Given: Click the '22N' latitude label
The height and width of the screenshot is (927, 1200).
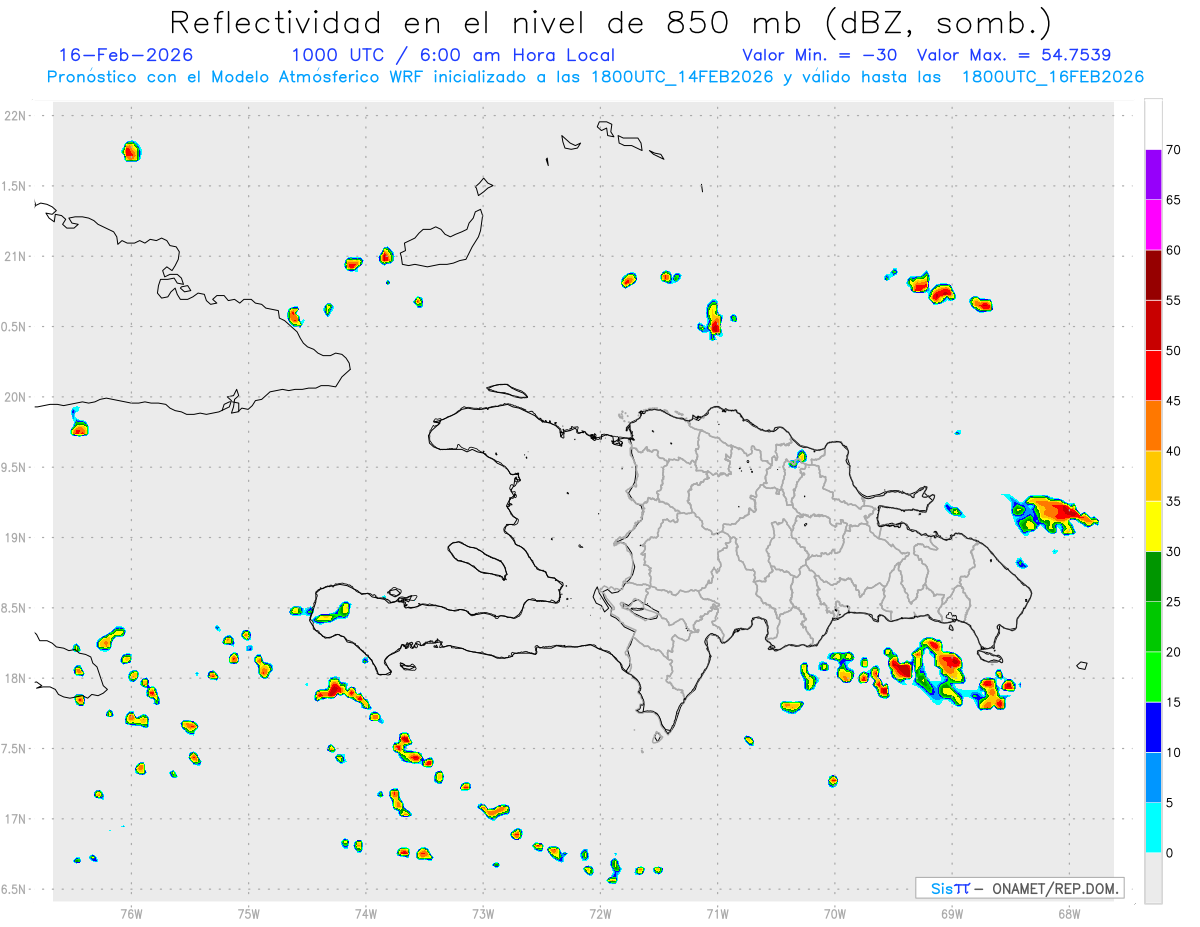Looking at the screenshot, I should tap(15, 116).
